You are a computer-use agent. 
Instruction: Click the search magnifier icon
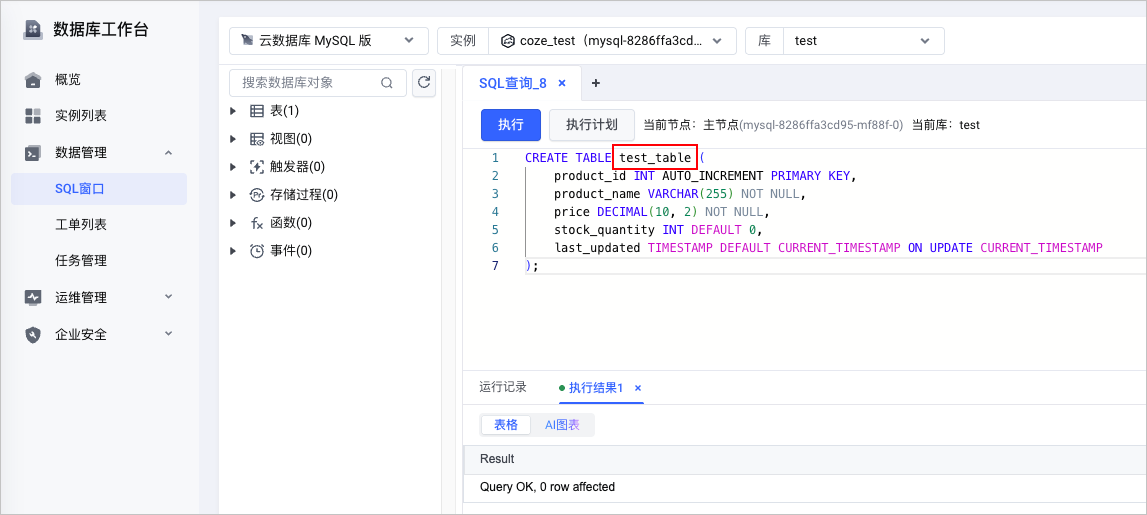tap(387, 83)
